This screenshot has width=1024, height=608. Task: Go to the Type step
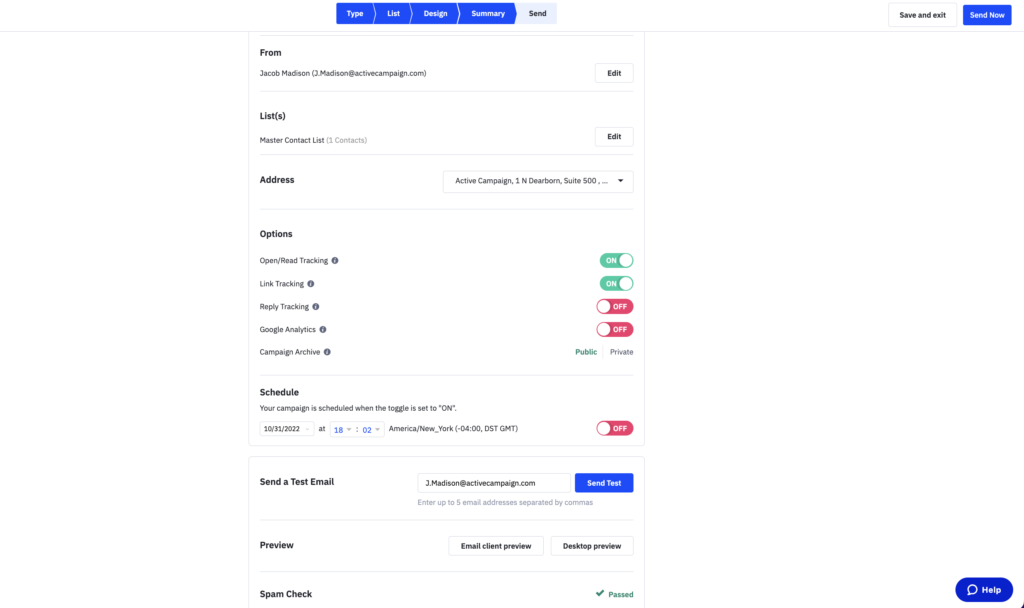[355, 14]
